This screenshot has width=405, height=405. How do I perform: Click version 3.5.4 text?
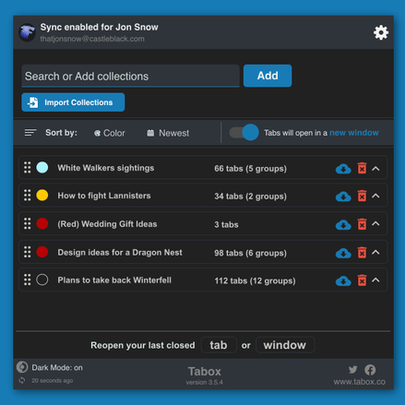(204, 382)
